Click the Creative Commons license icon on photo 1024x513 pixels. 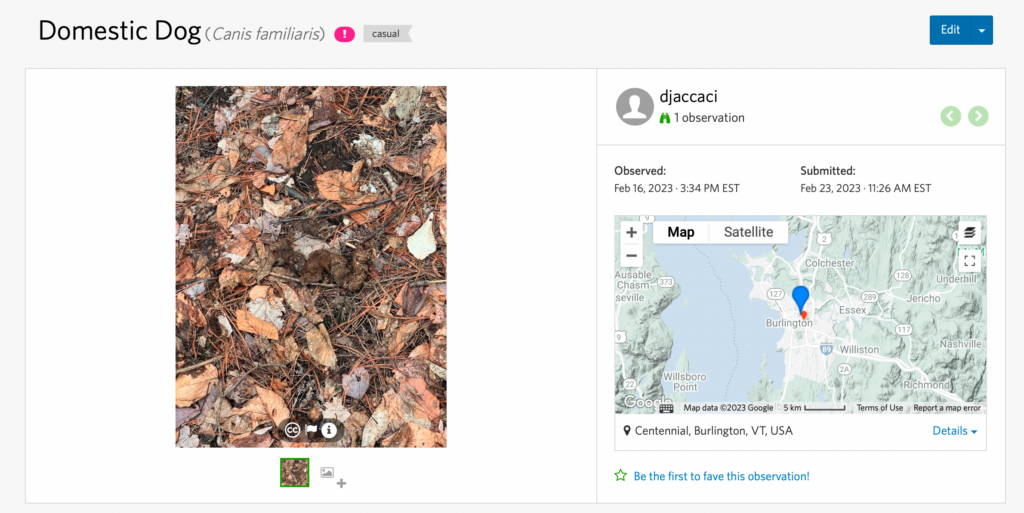click(292, 430)
